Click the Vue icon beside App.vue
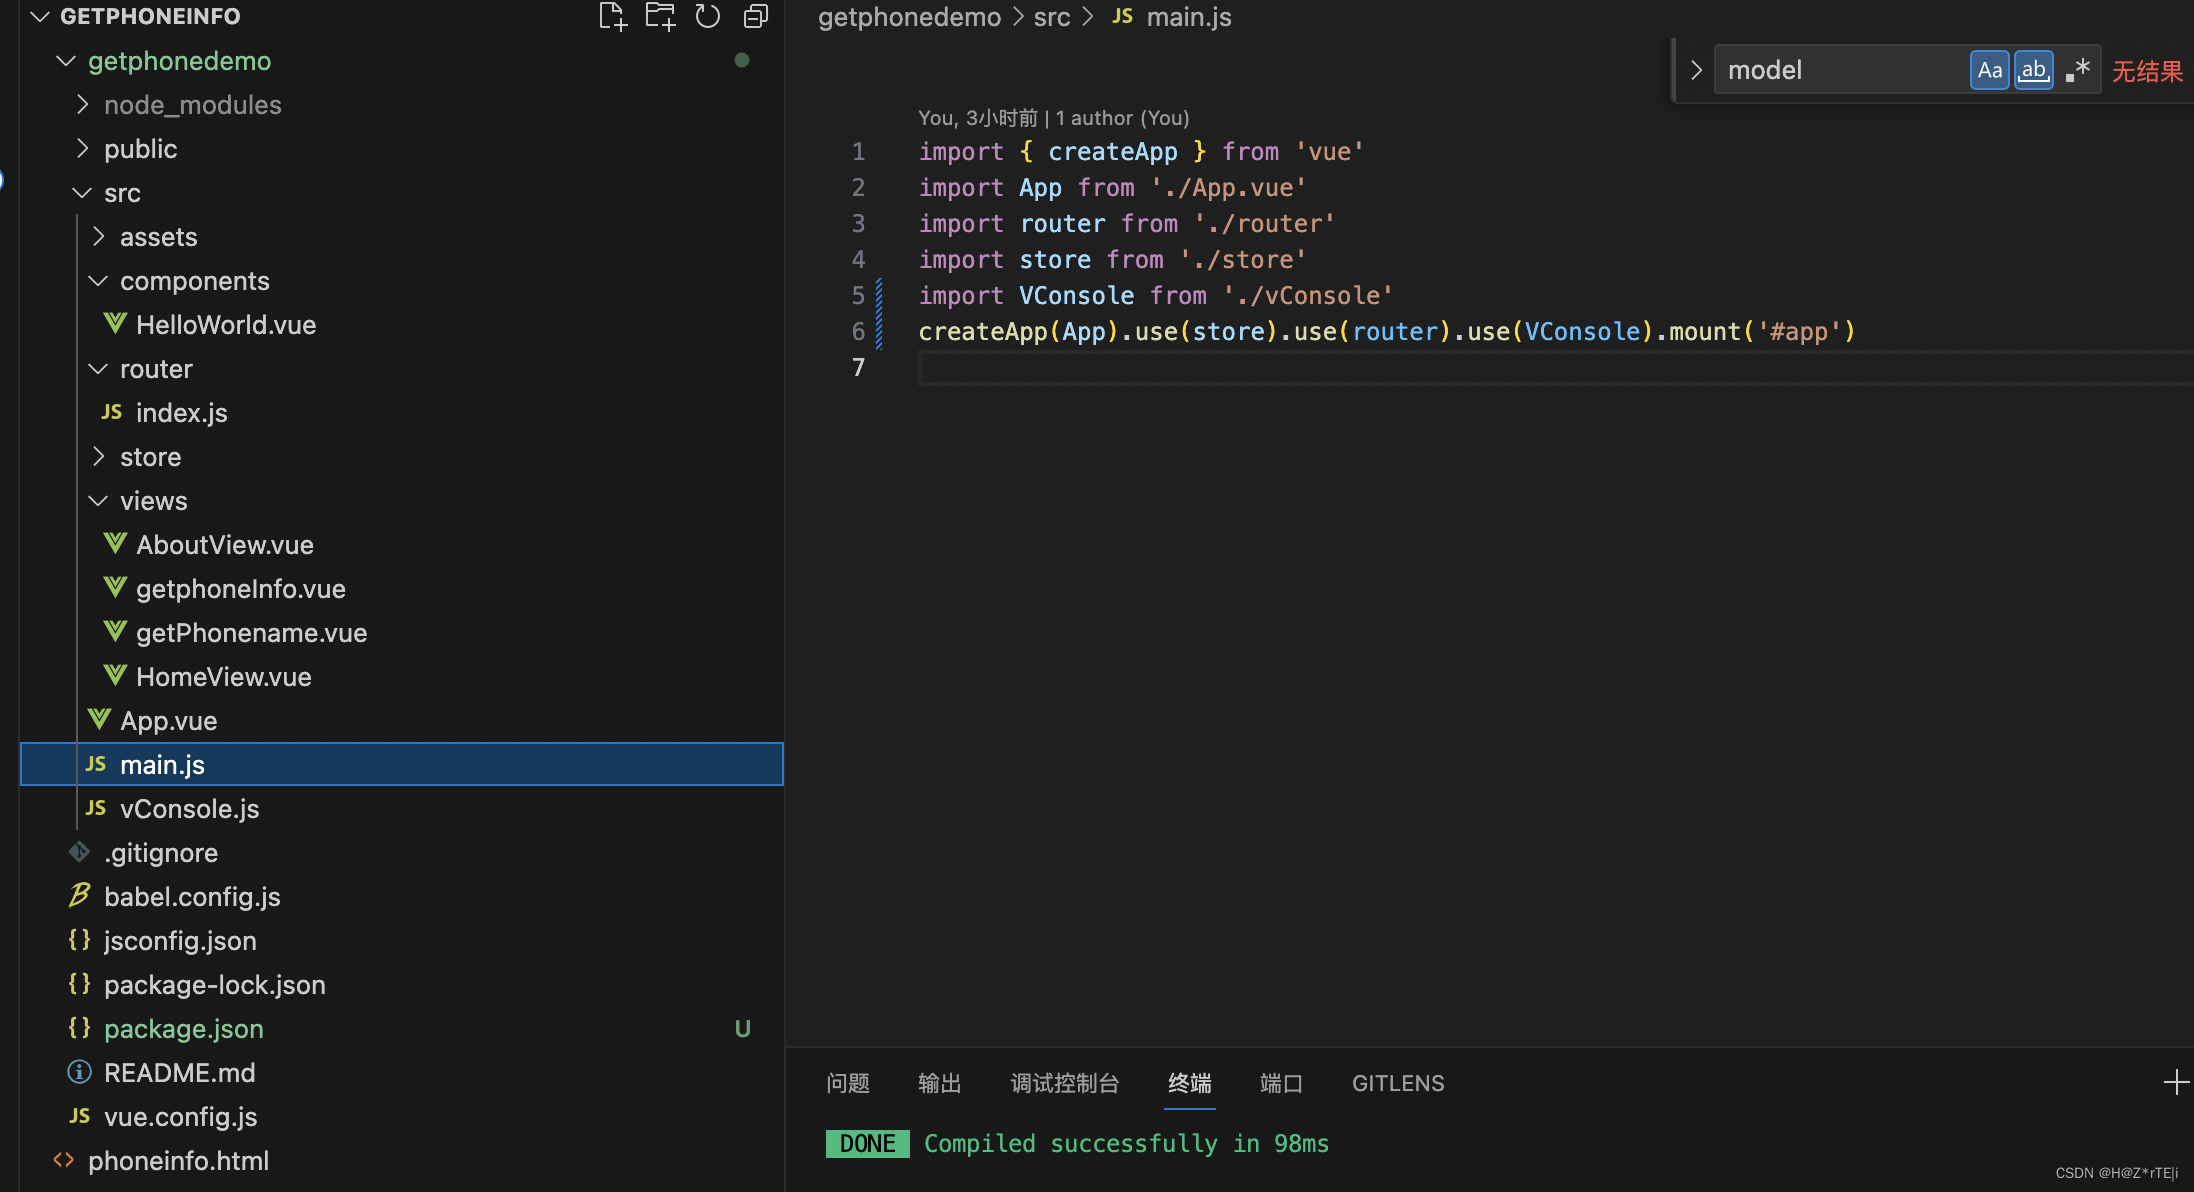 [x=99, y=720]
